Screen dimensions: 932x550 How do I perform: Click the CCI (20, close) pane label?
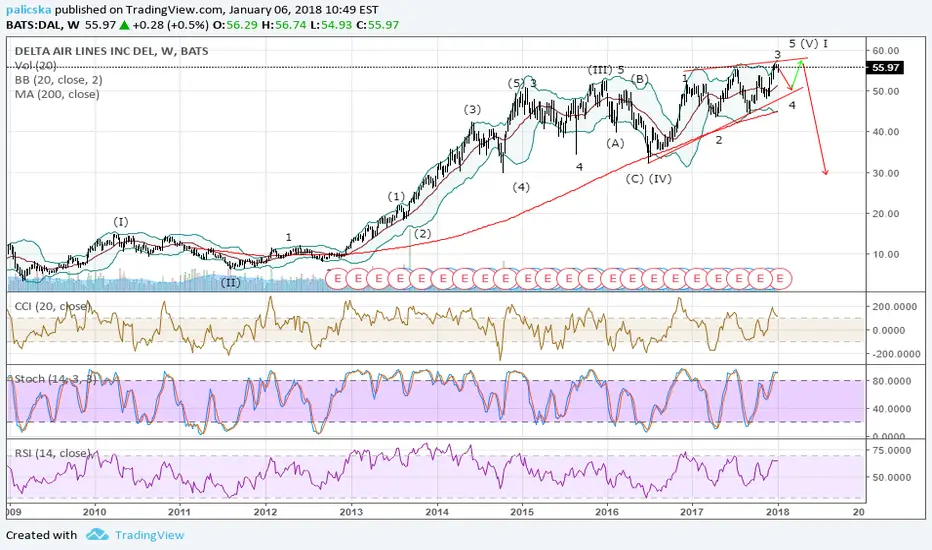coord(52,306)
